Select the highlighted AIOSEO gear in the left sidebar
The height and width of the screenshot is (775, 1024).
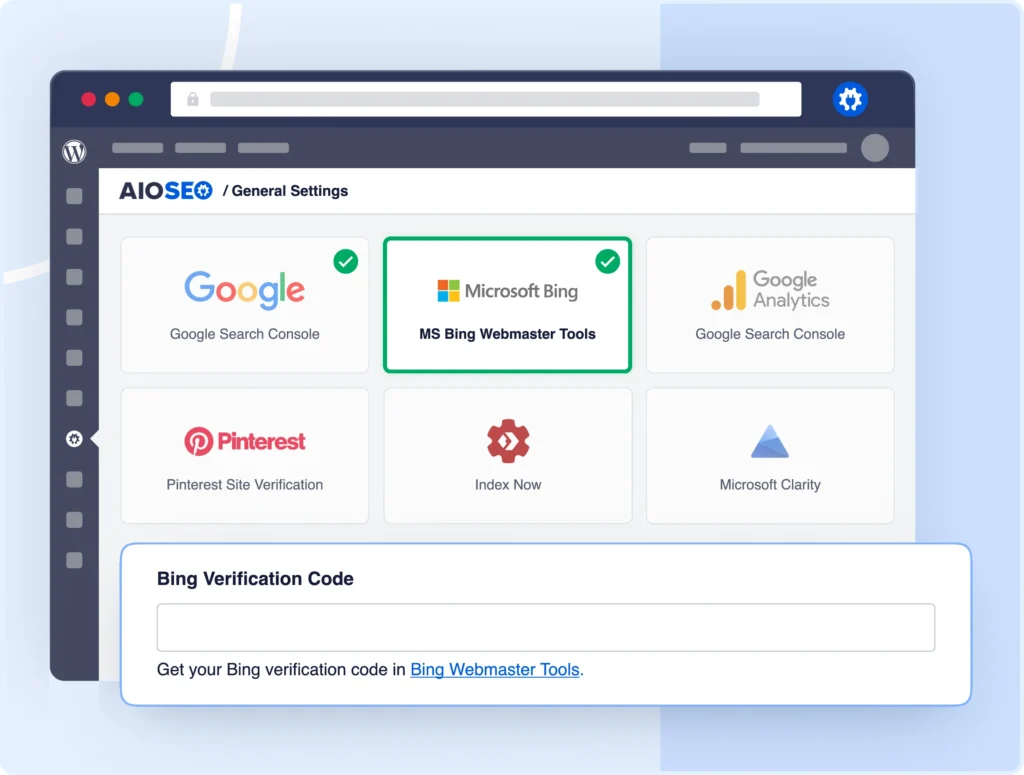(74, 438)
